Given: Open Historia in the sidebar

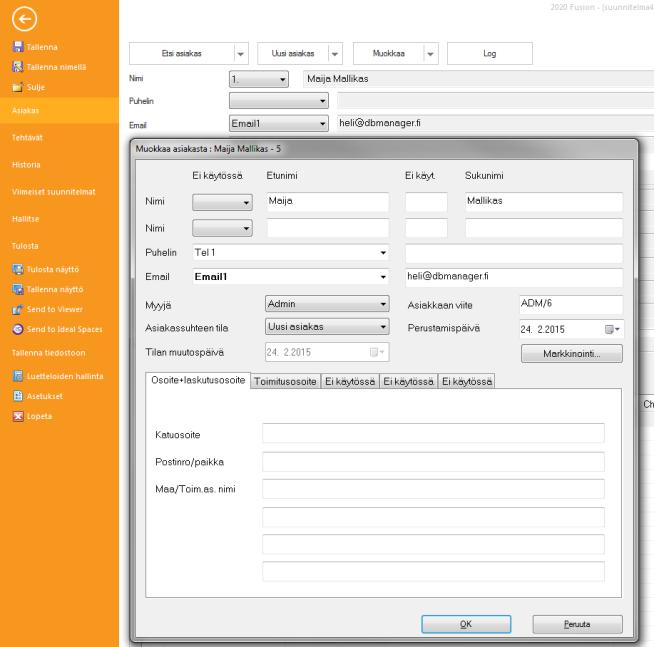Looking at the screenshot, I should 26,165.
